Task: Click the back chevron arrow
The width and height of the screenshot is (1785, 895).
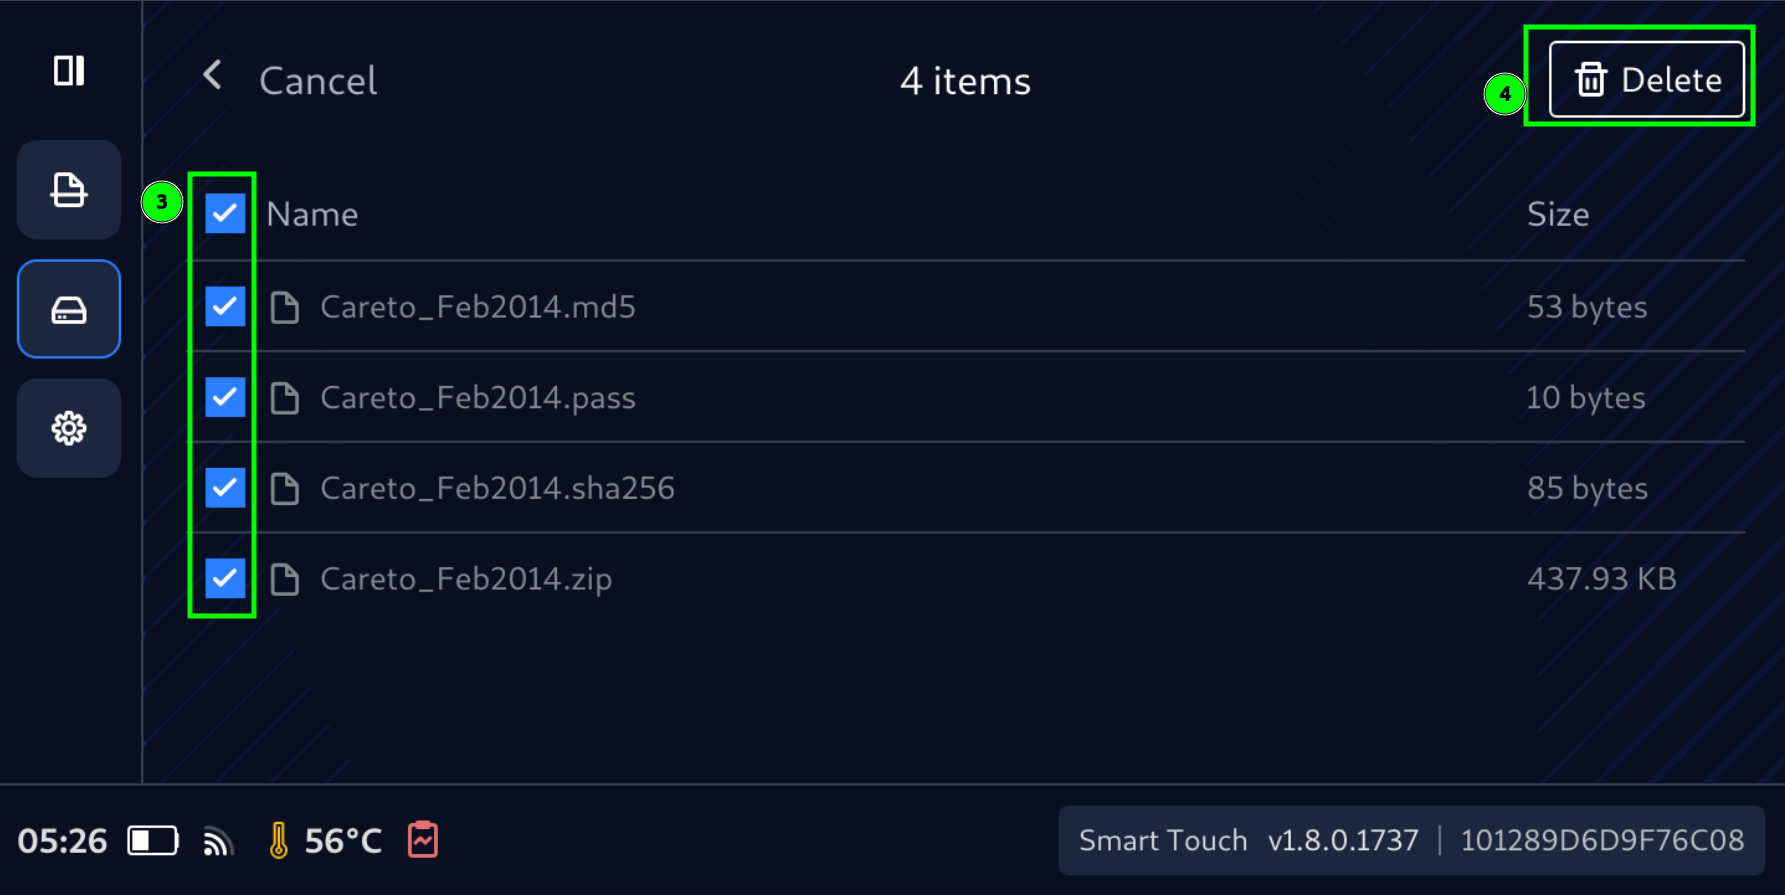Action: (x=212, y=75)
